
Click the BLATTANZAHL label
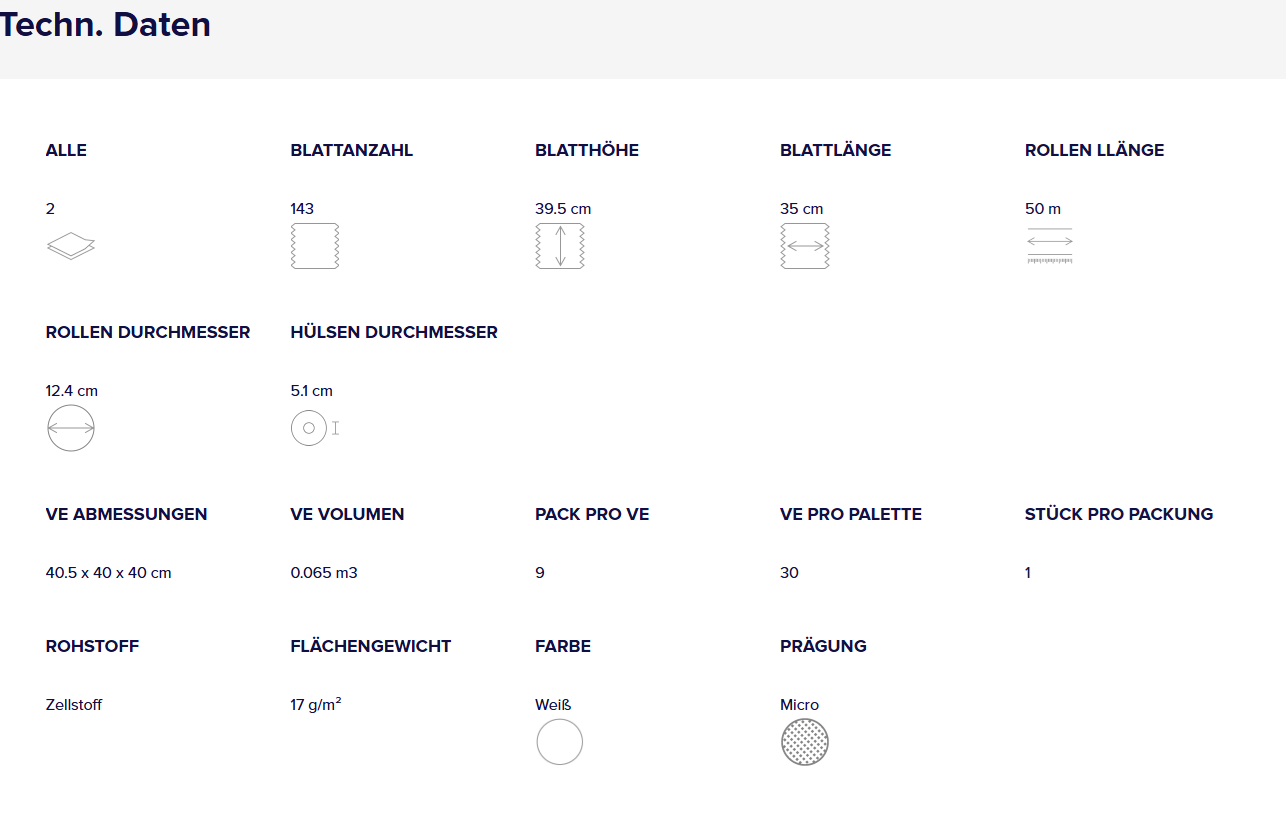point(351,150)
